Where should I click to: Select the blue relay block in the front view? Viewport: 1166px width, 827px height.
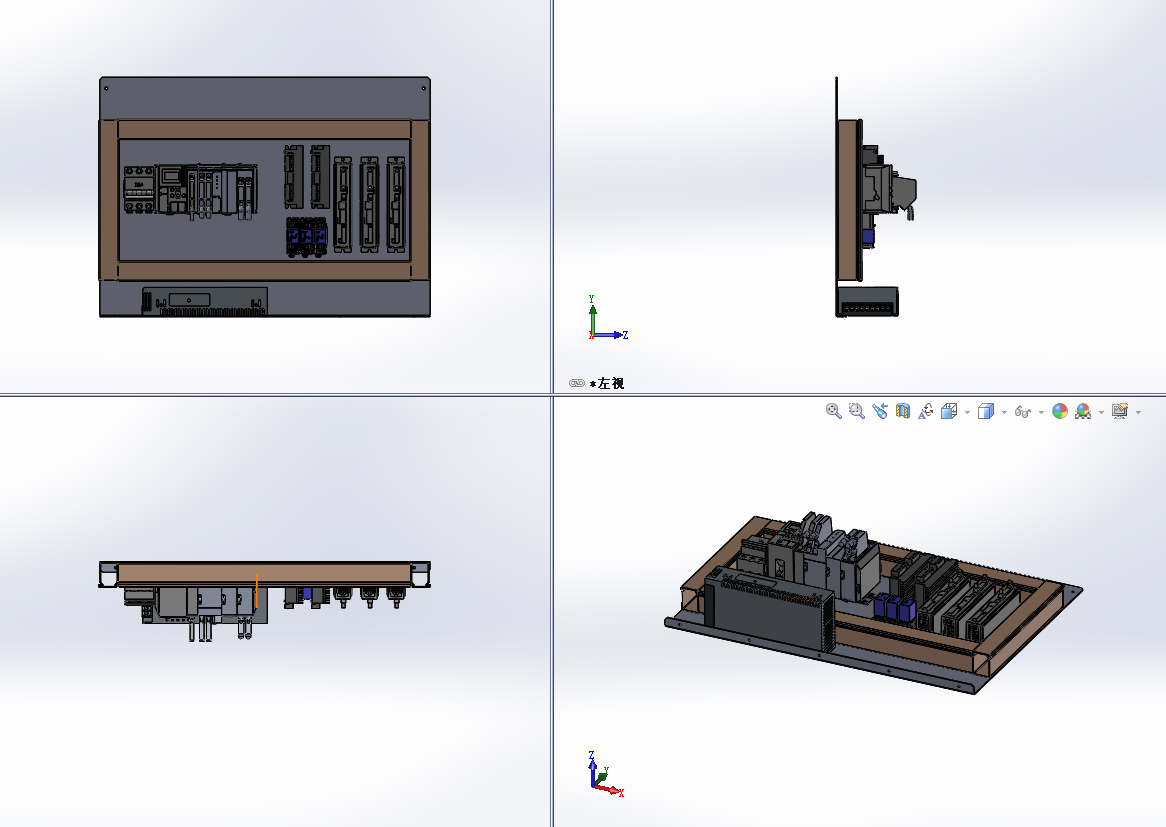point(306,237)
